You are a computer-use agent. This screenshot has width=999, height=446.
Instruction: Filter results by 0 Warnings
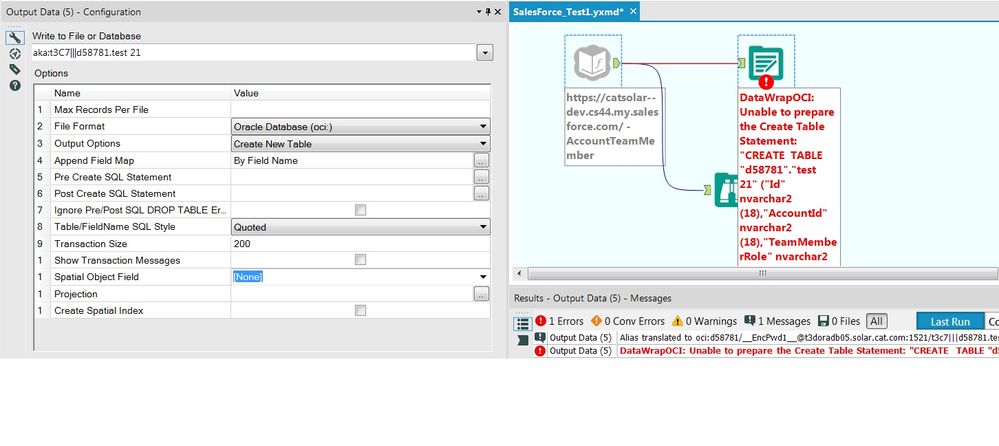[x=704, y=321]
